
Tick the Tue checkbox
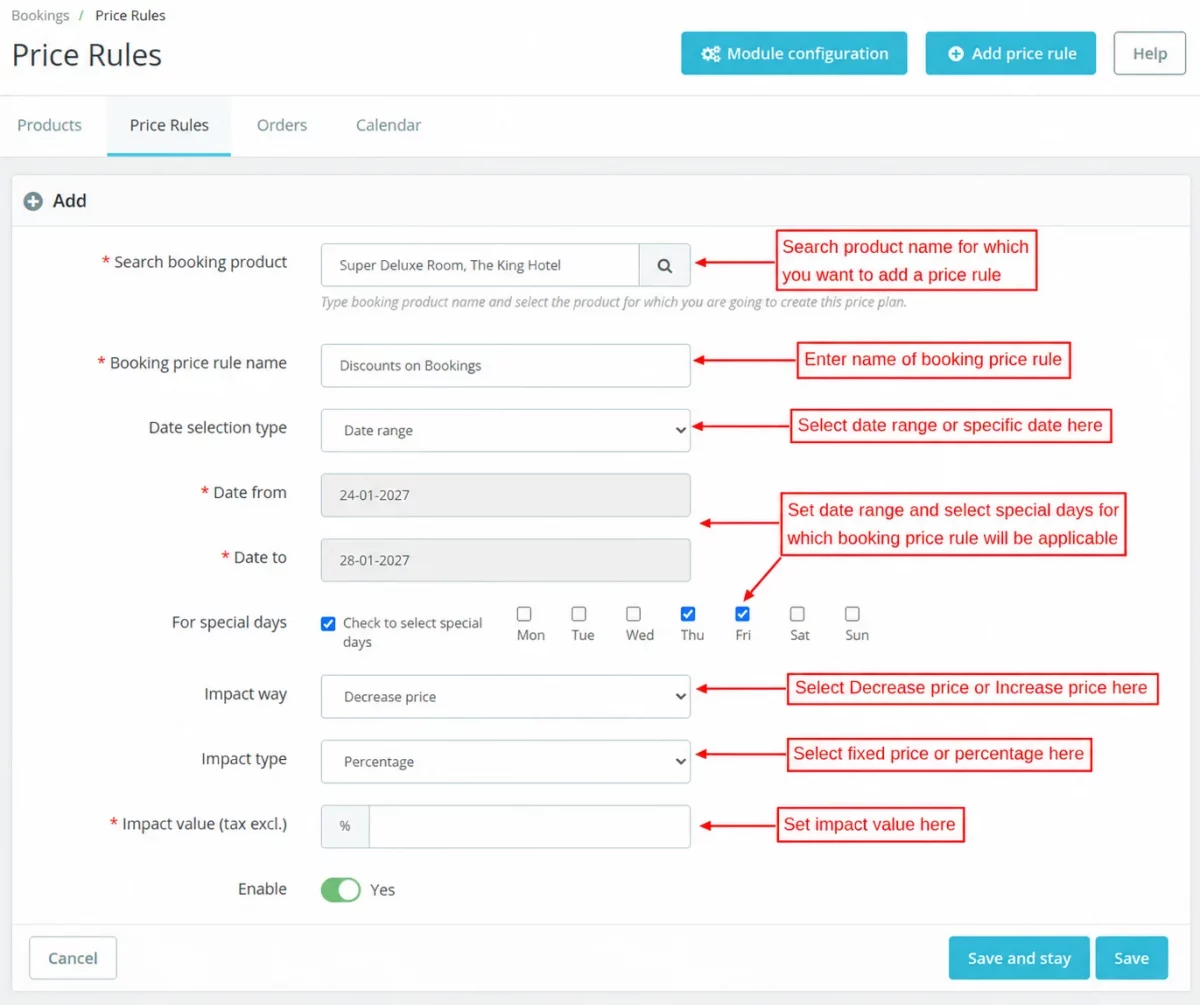click(578, 614)
